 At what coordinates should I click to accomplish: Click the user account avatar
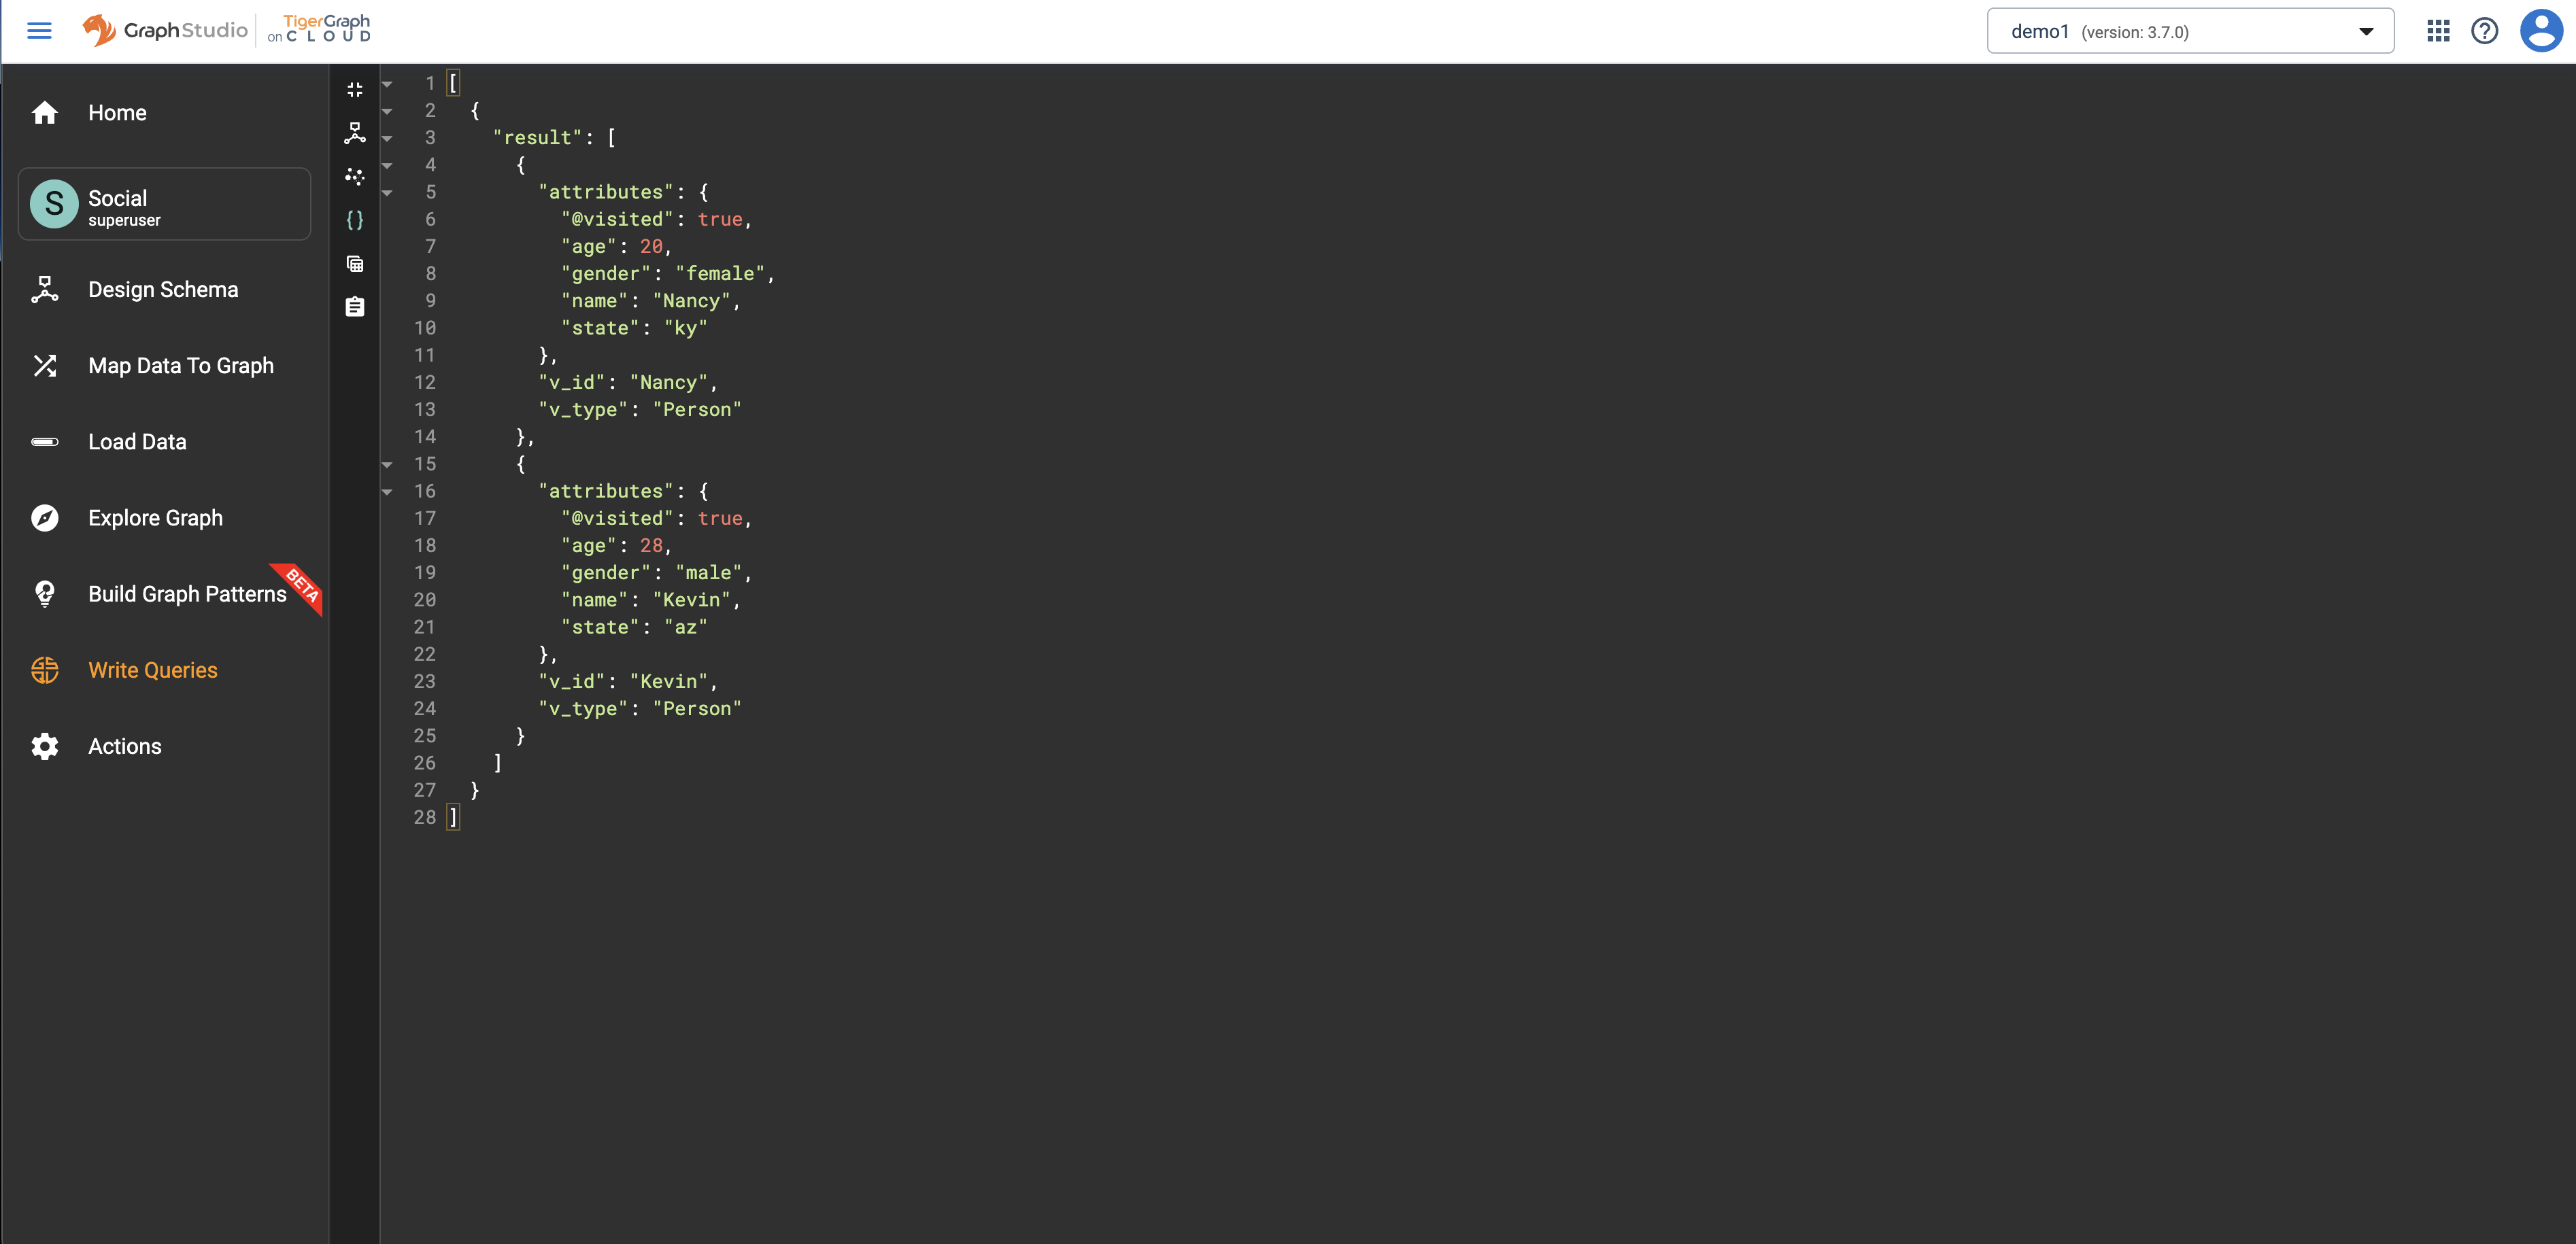coord(2541,30)
